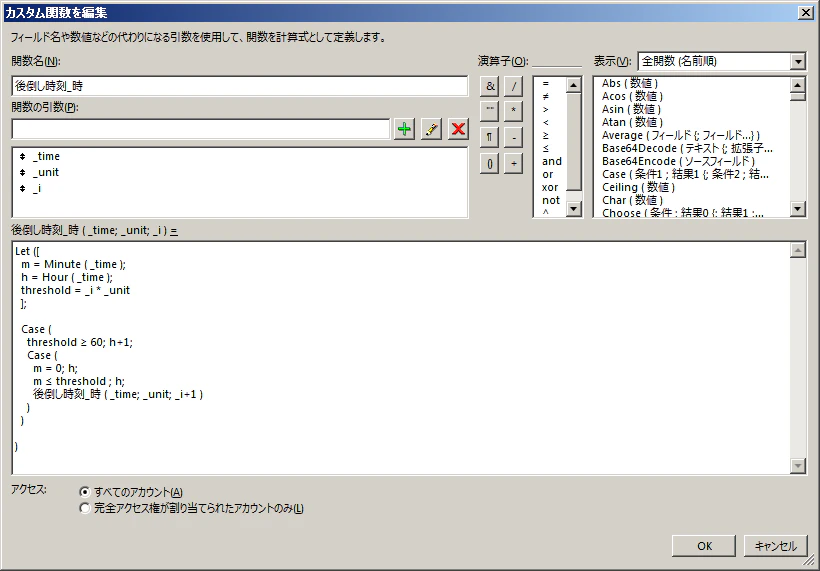Click OK button to save function
Image resolution: width=820 pixels, height=571 pixels.
click(704, 546)
